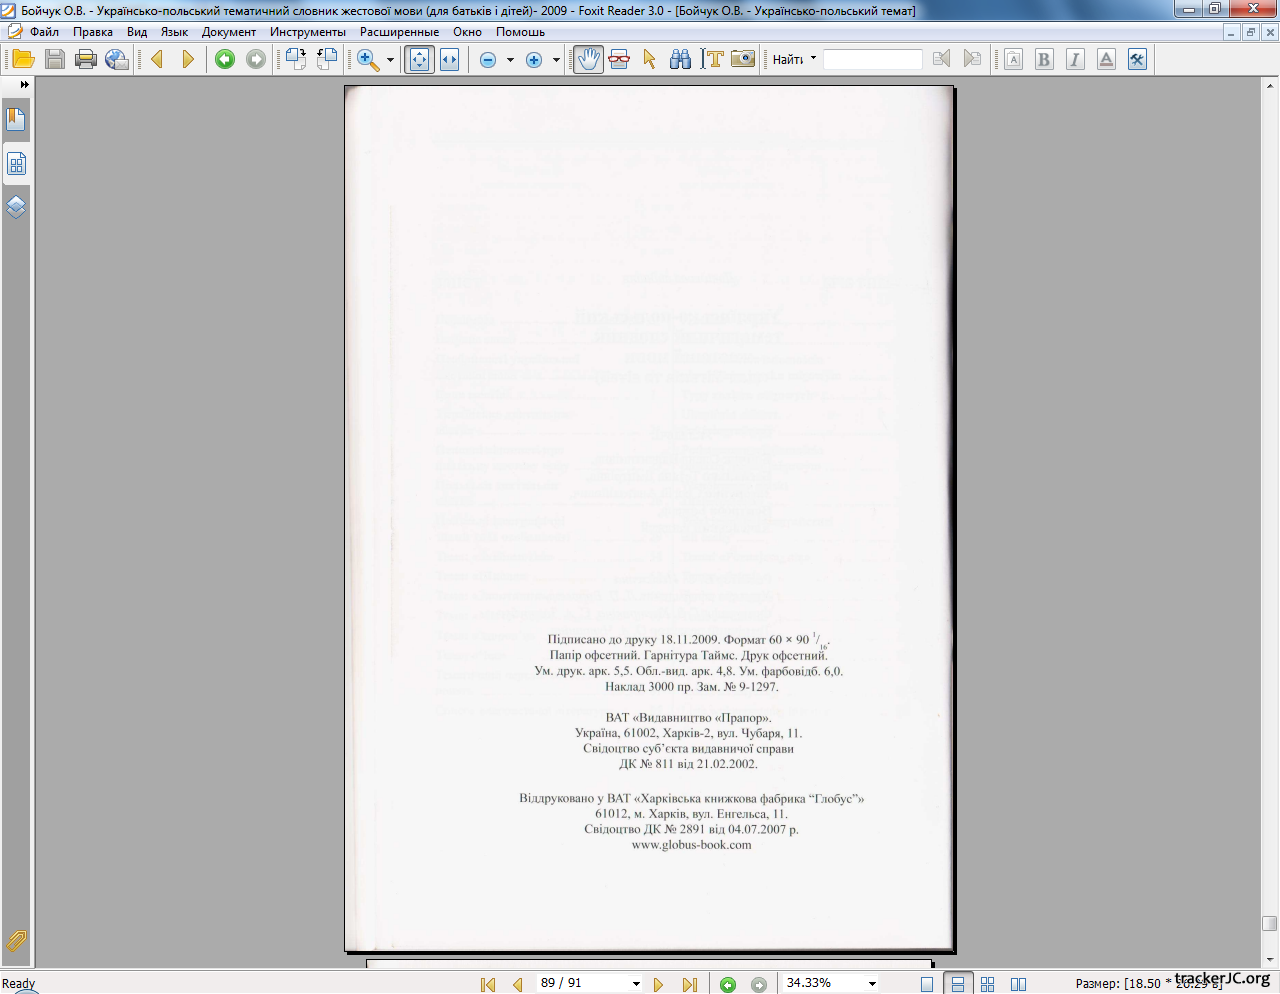This screenshot has height=994, width=1280.
Task: Toggle Fit Width view mode
Action: 450,60
